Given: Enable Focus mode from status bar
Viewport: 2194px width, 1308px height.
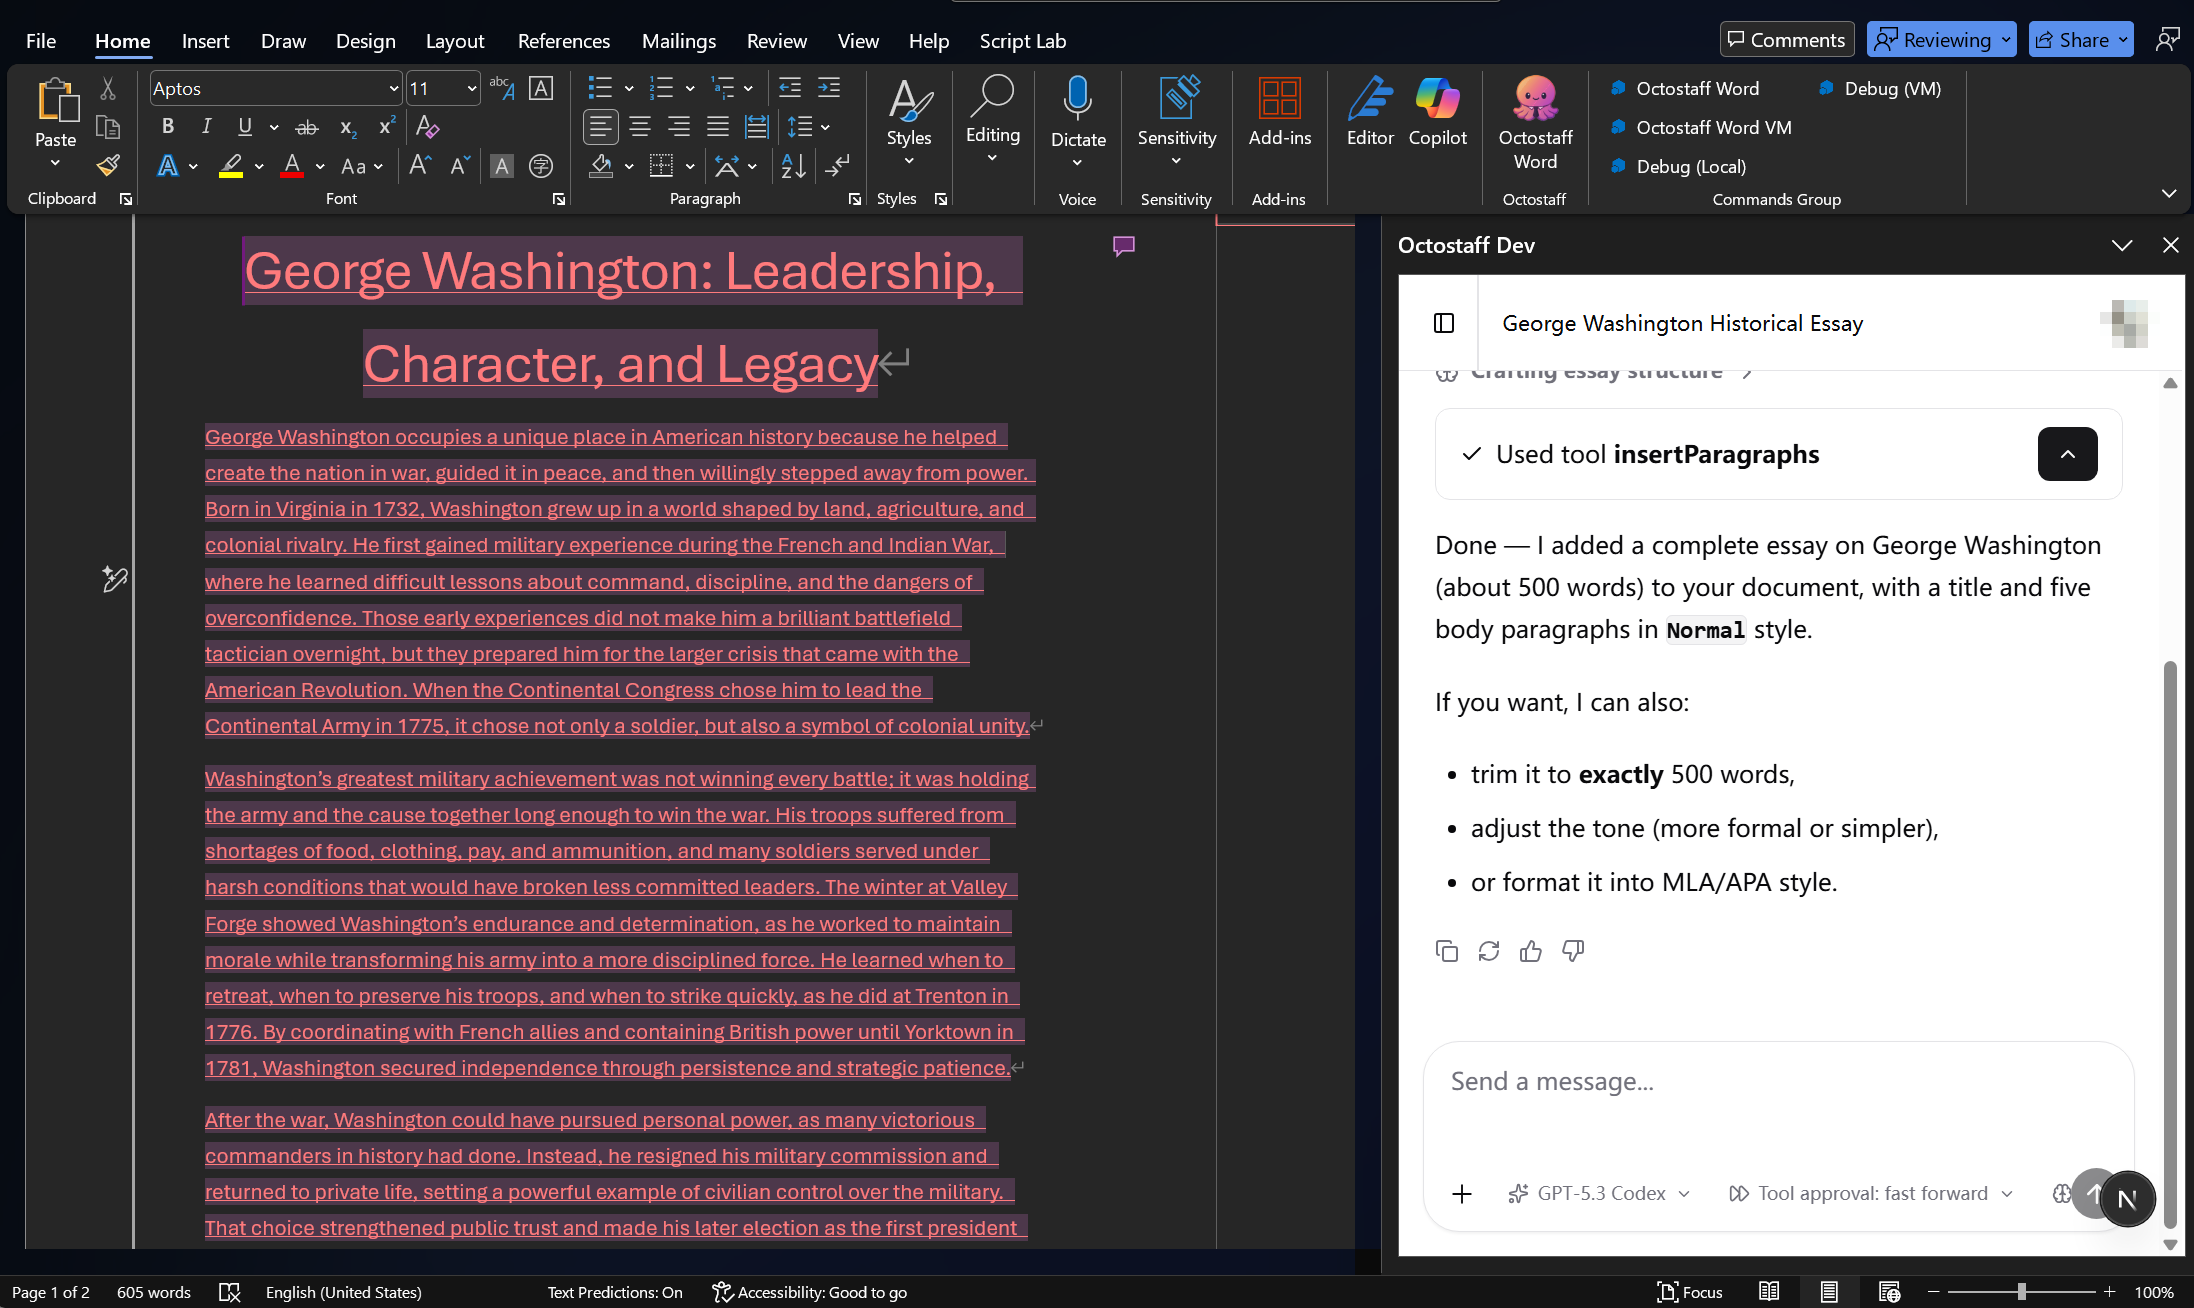Looking at the screenshot, I should (x=1689, y=1292).
